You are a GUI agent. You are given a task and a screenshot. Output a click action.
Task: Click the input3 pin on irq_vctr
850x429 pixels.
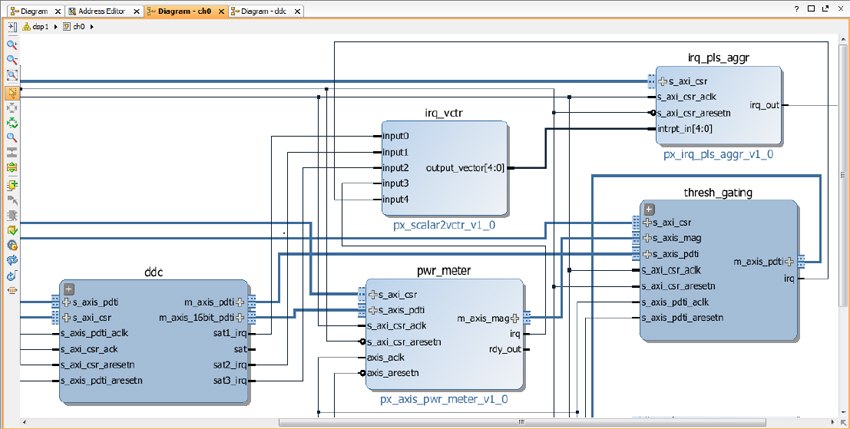click(x=396, y=183)
